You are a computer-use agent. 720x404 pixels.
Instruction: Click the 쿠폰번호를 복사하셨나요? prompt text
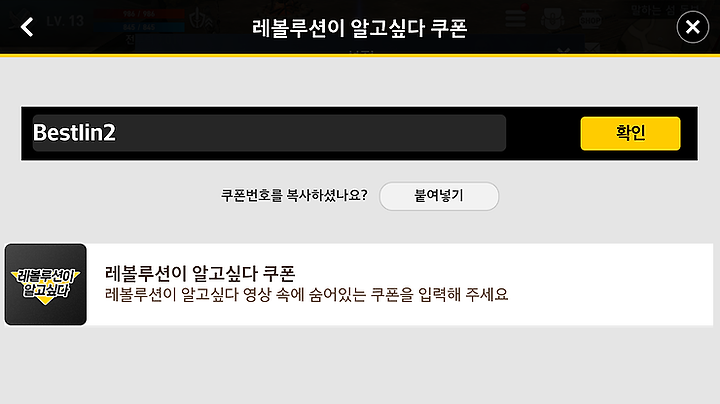coord(294,196)
